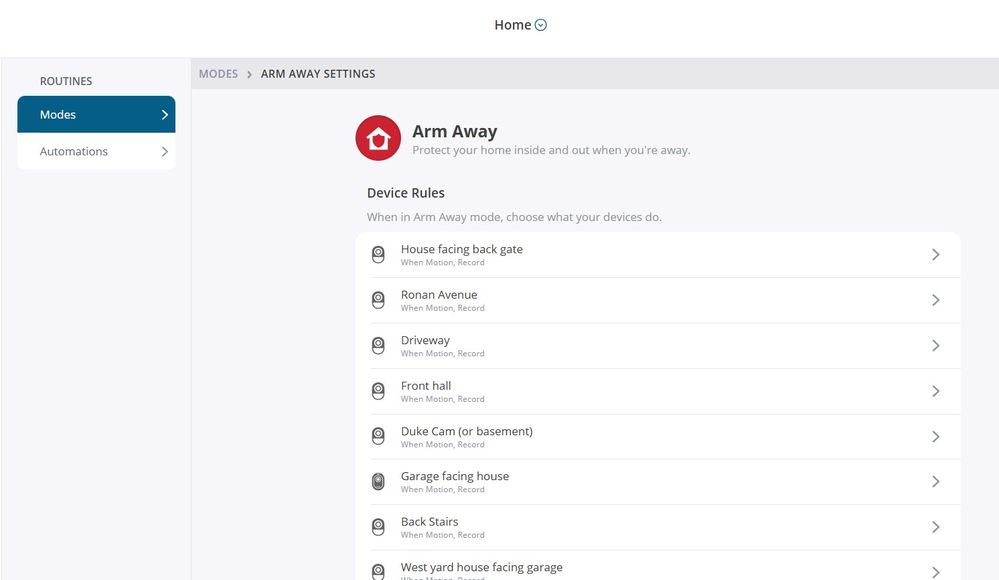The height and width of the screenshot is (580, 999).
Task: Click the Arm Away heading
Action: (x=454, y=131)
